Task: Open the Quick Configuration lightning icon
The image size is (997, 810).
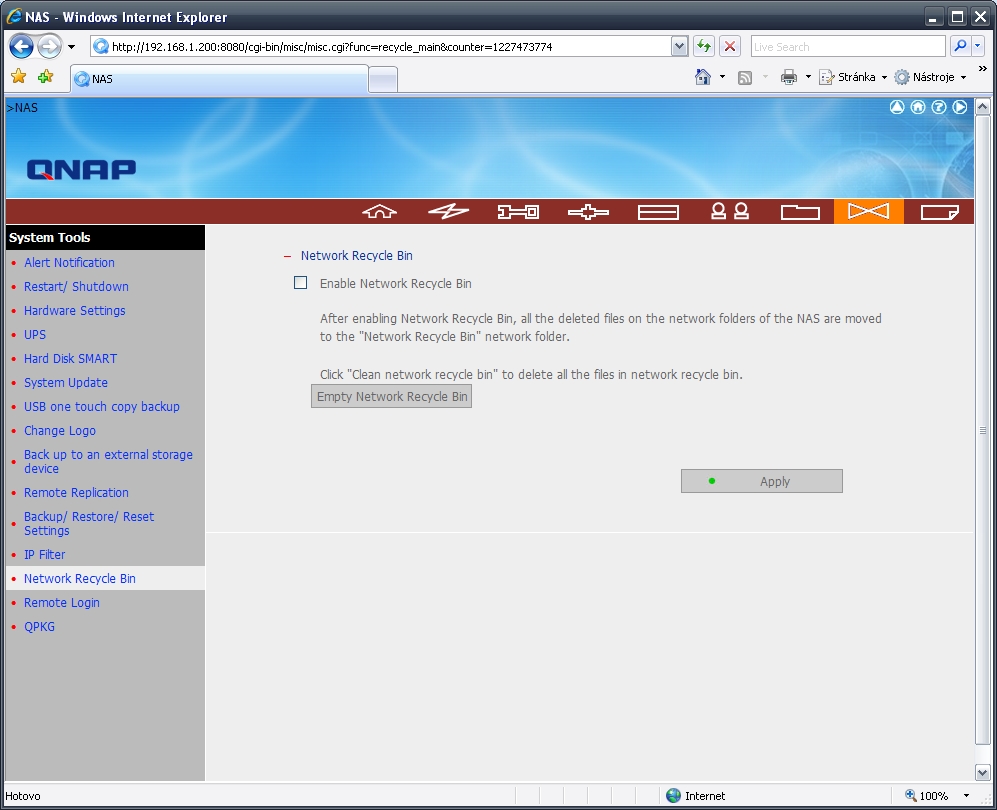Action: (448, 212)
